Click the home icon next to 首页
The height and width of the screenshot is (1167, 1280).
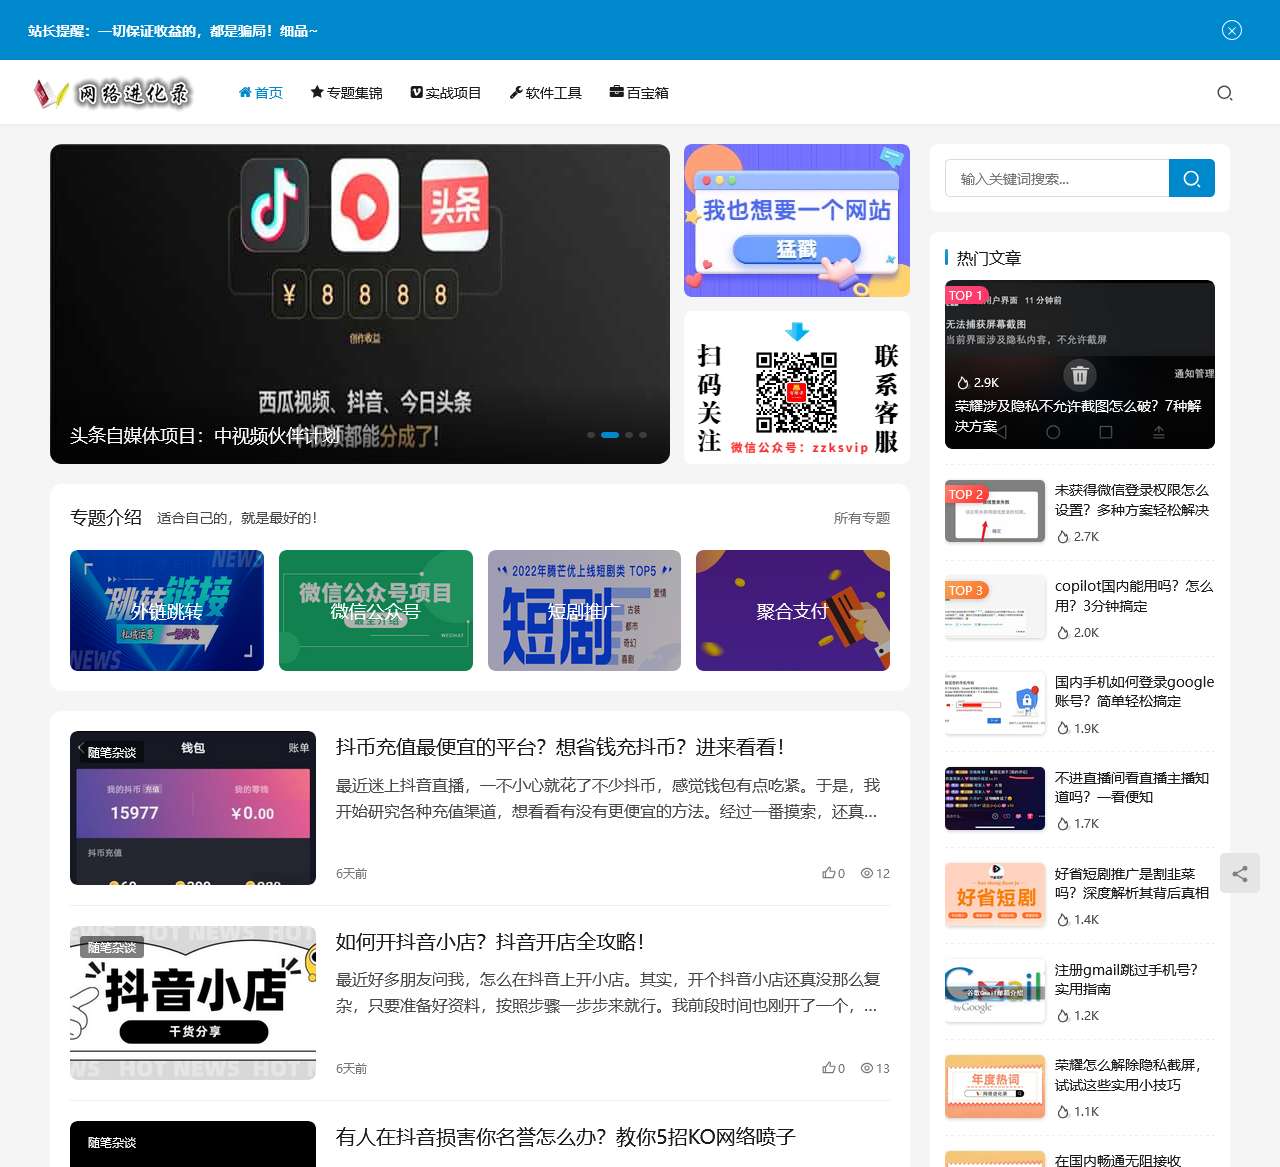[x=244, y=92]
